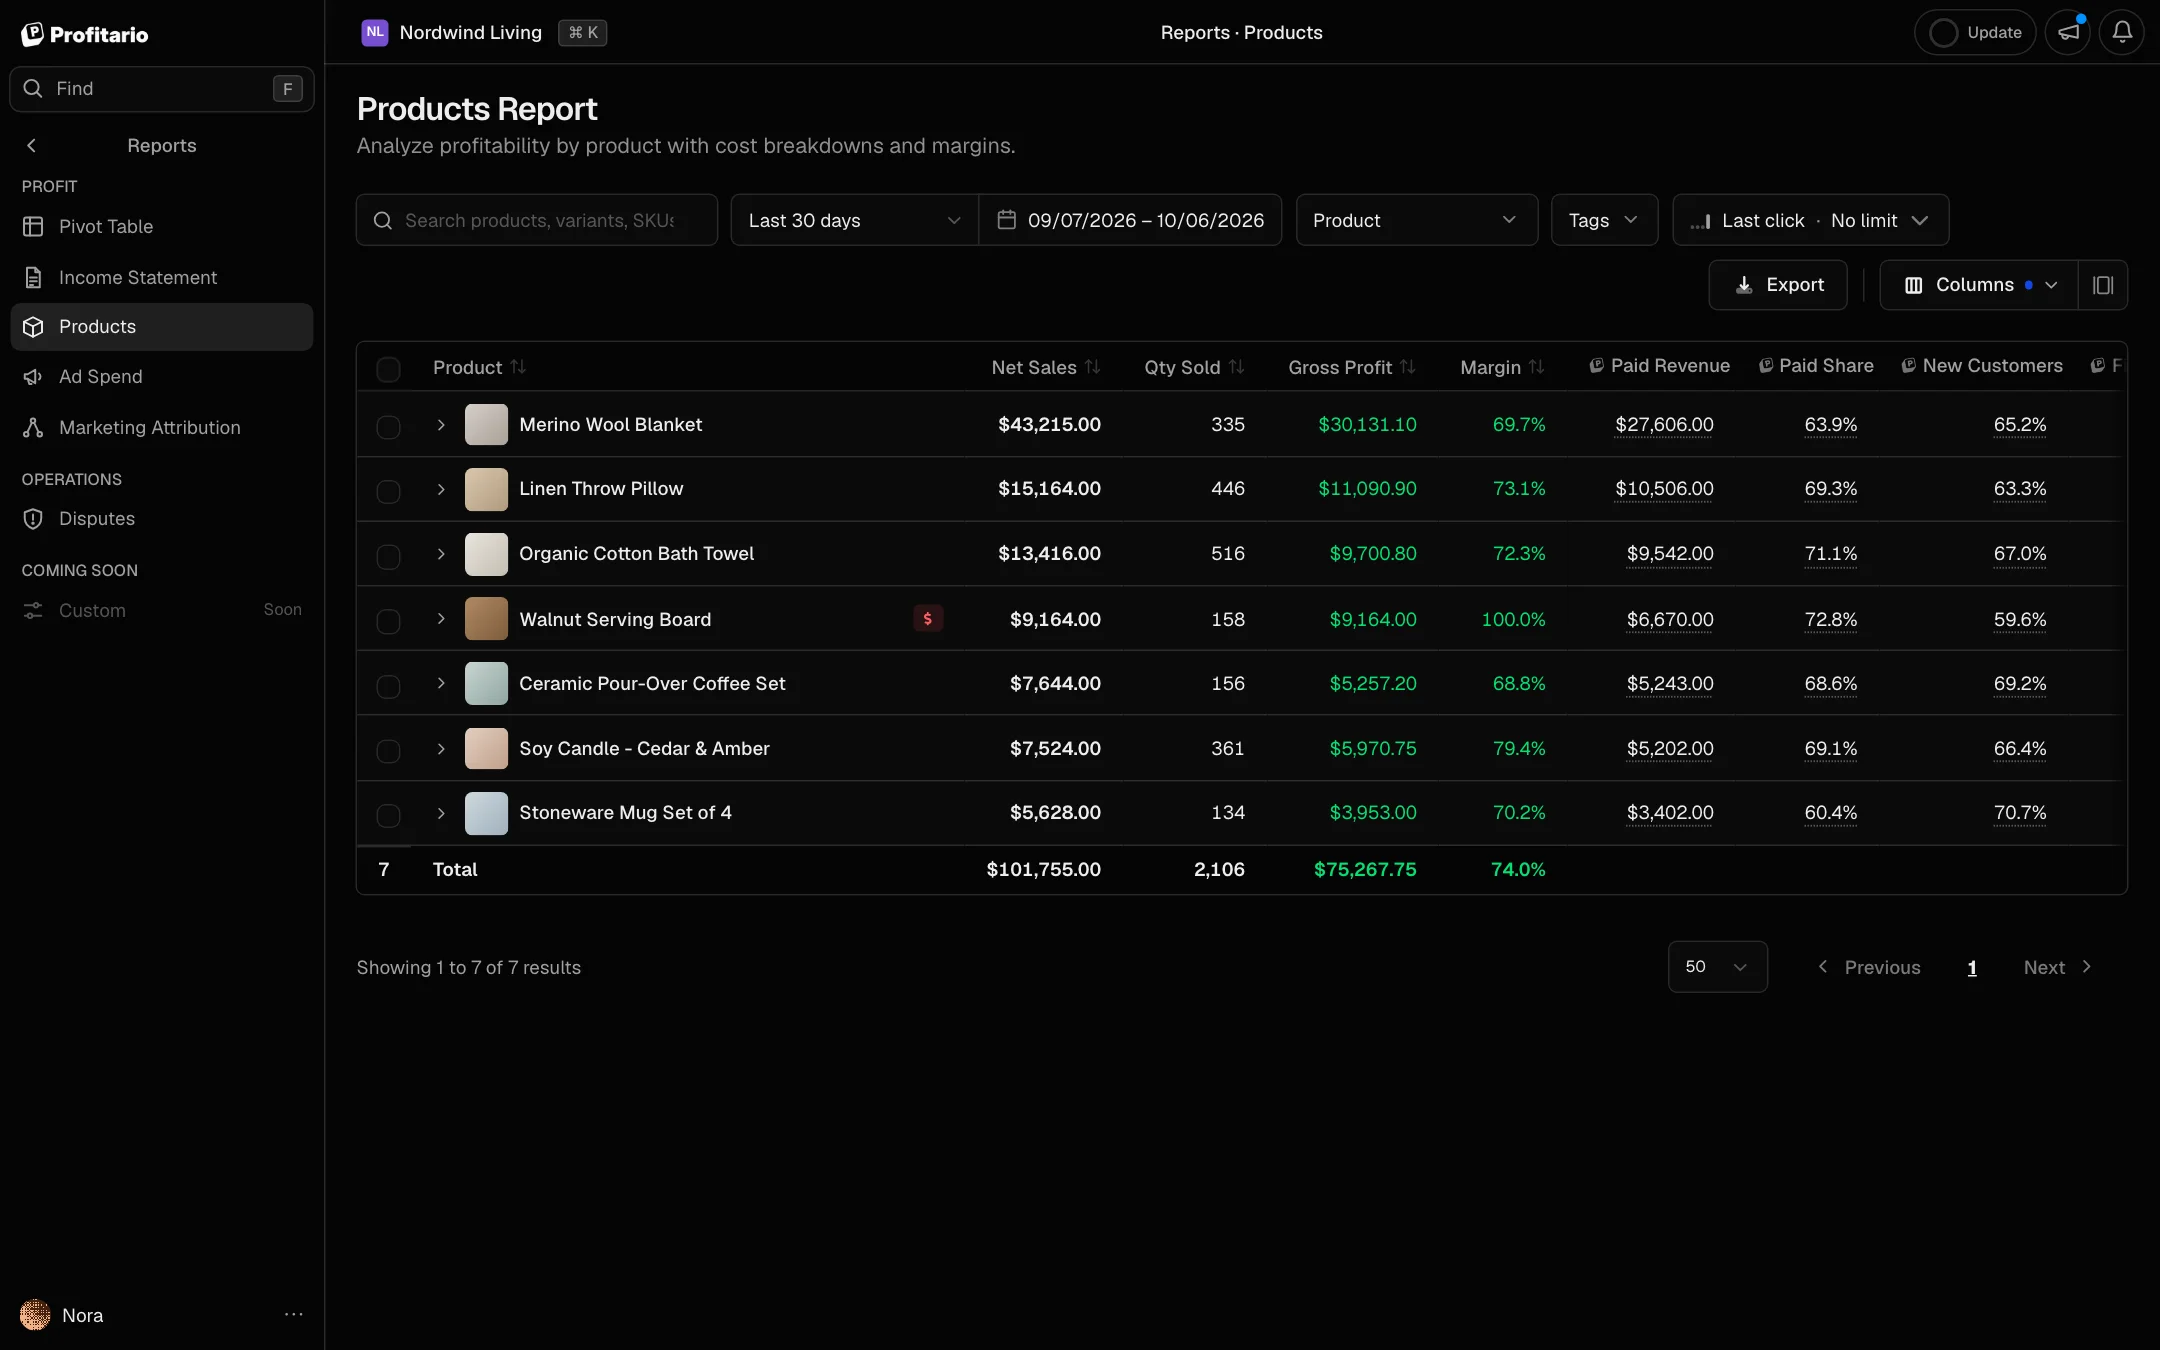Sort by Product column arrows
Viewport: 2160px width, 1350px height.
click(x=518, y=367)
